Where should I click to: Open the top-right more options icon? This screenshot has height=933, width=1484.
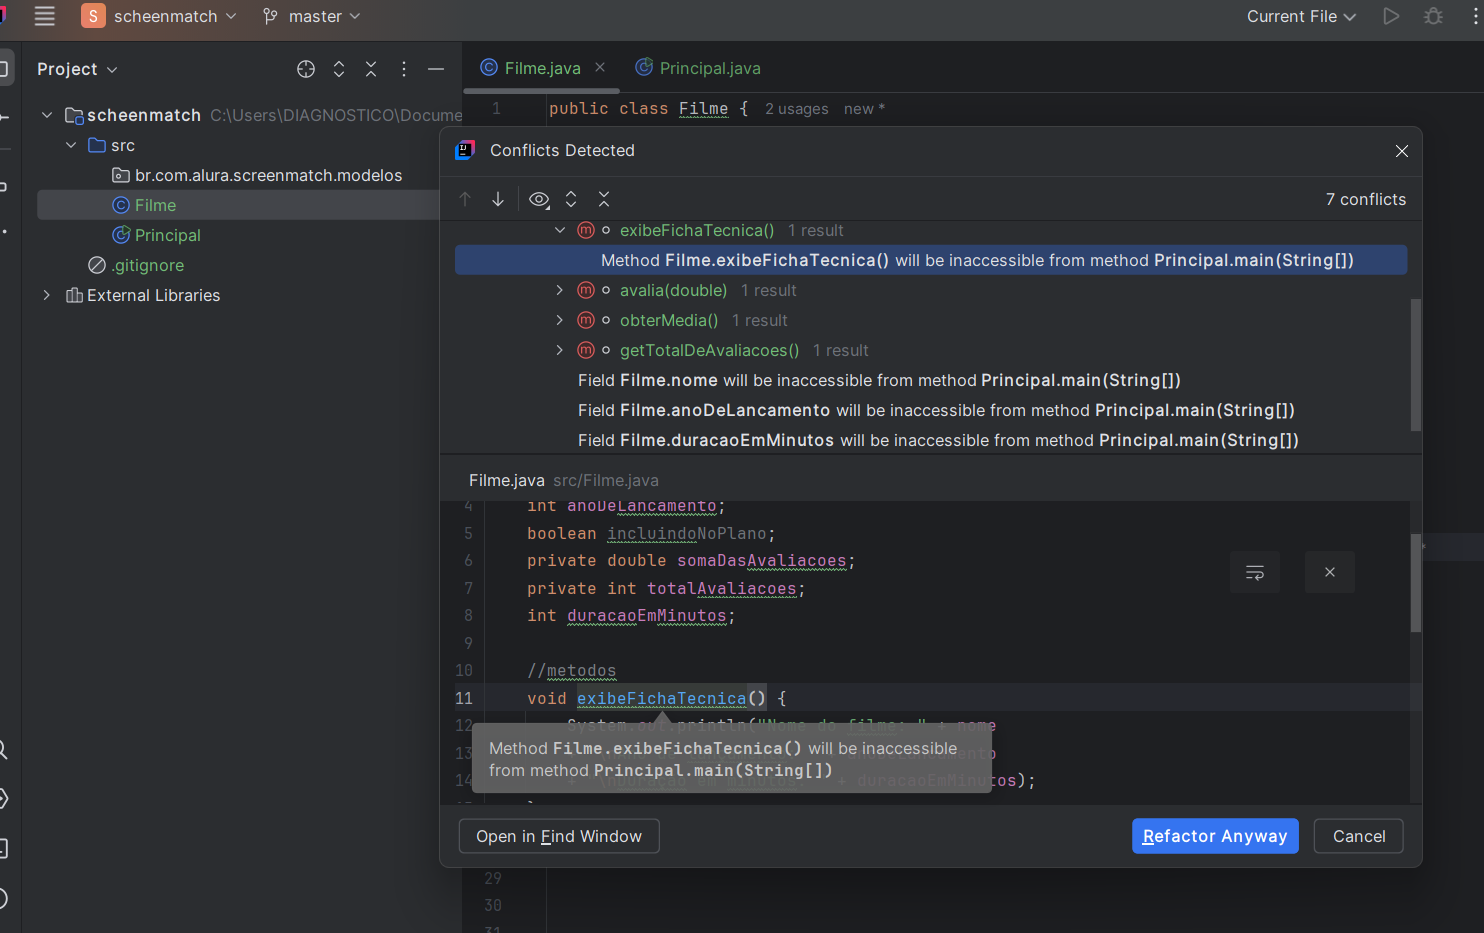pyautogui.click(x=1476, y=16)
